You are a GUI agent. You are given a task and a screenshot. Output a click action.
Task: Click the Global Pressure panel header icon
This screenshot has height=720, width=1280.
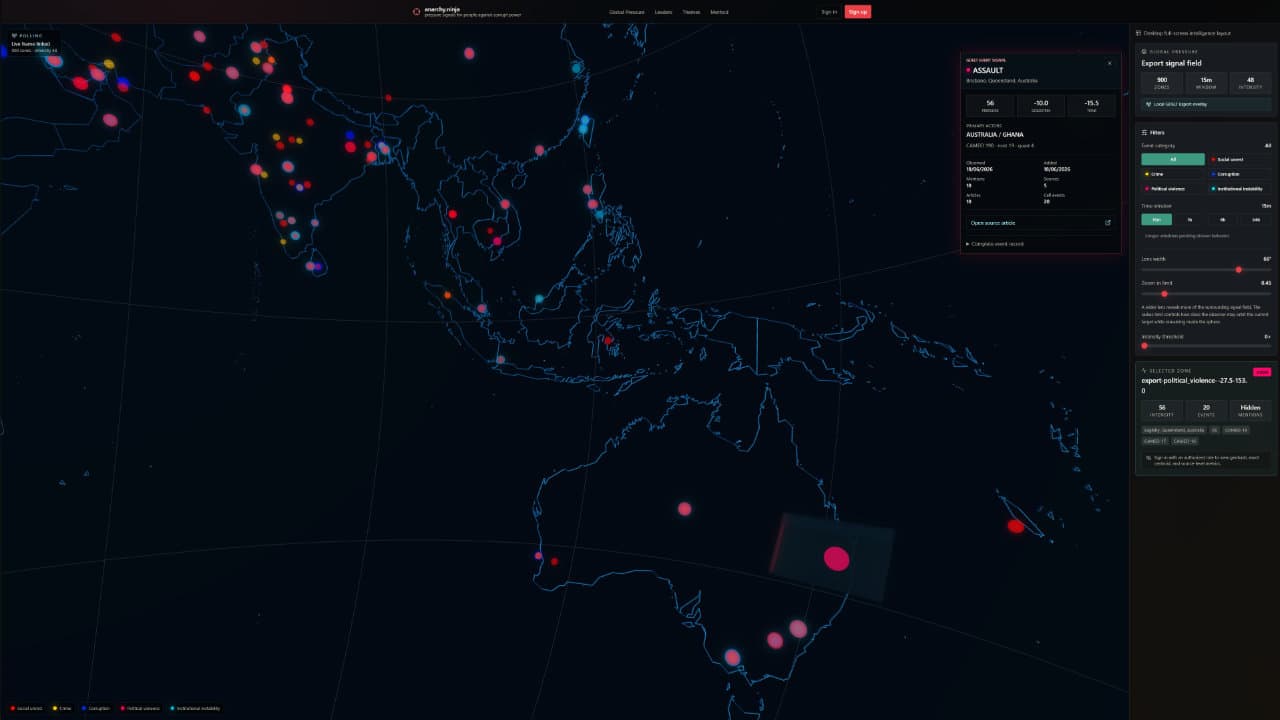click(1144, 51)
